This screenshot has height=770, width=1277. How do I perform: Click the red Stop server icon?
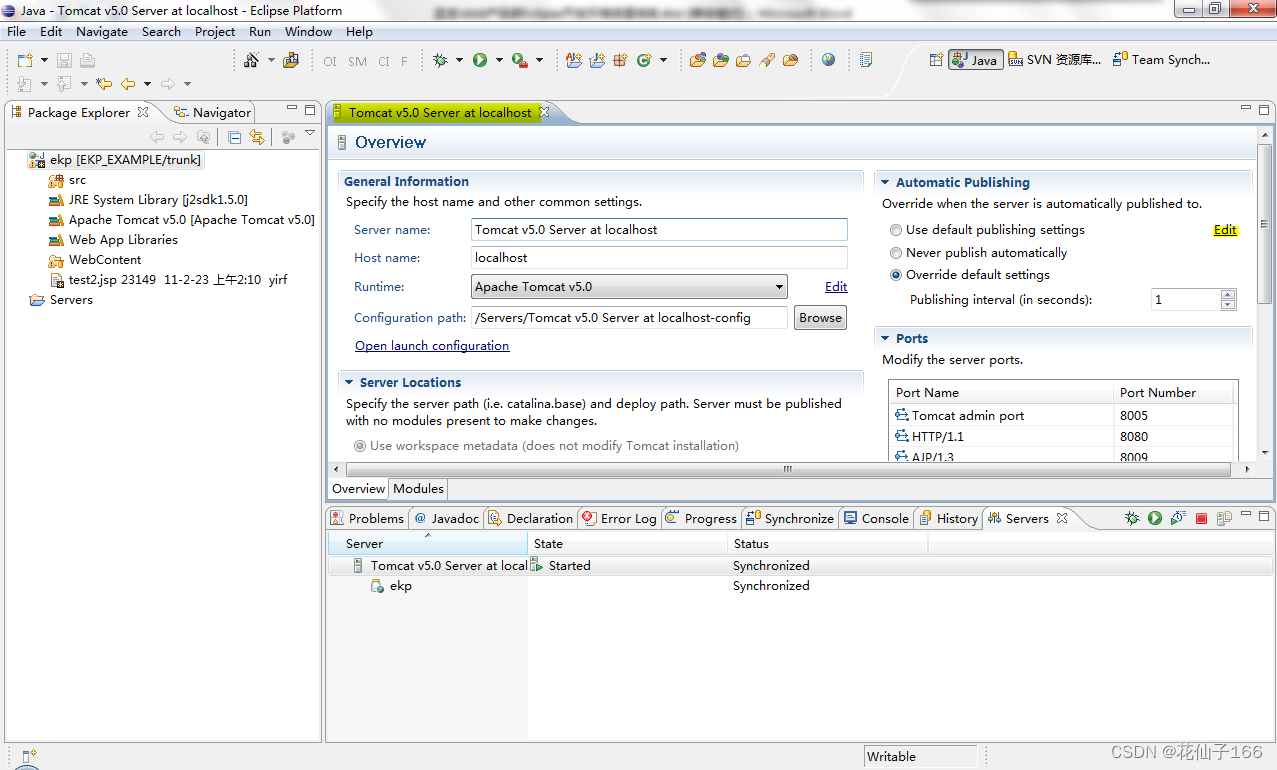(1202, 518)
